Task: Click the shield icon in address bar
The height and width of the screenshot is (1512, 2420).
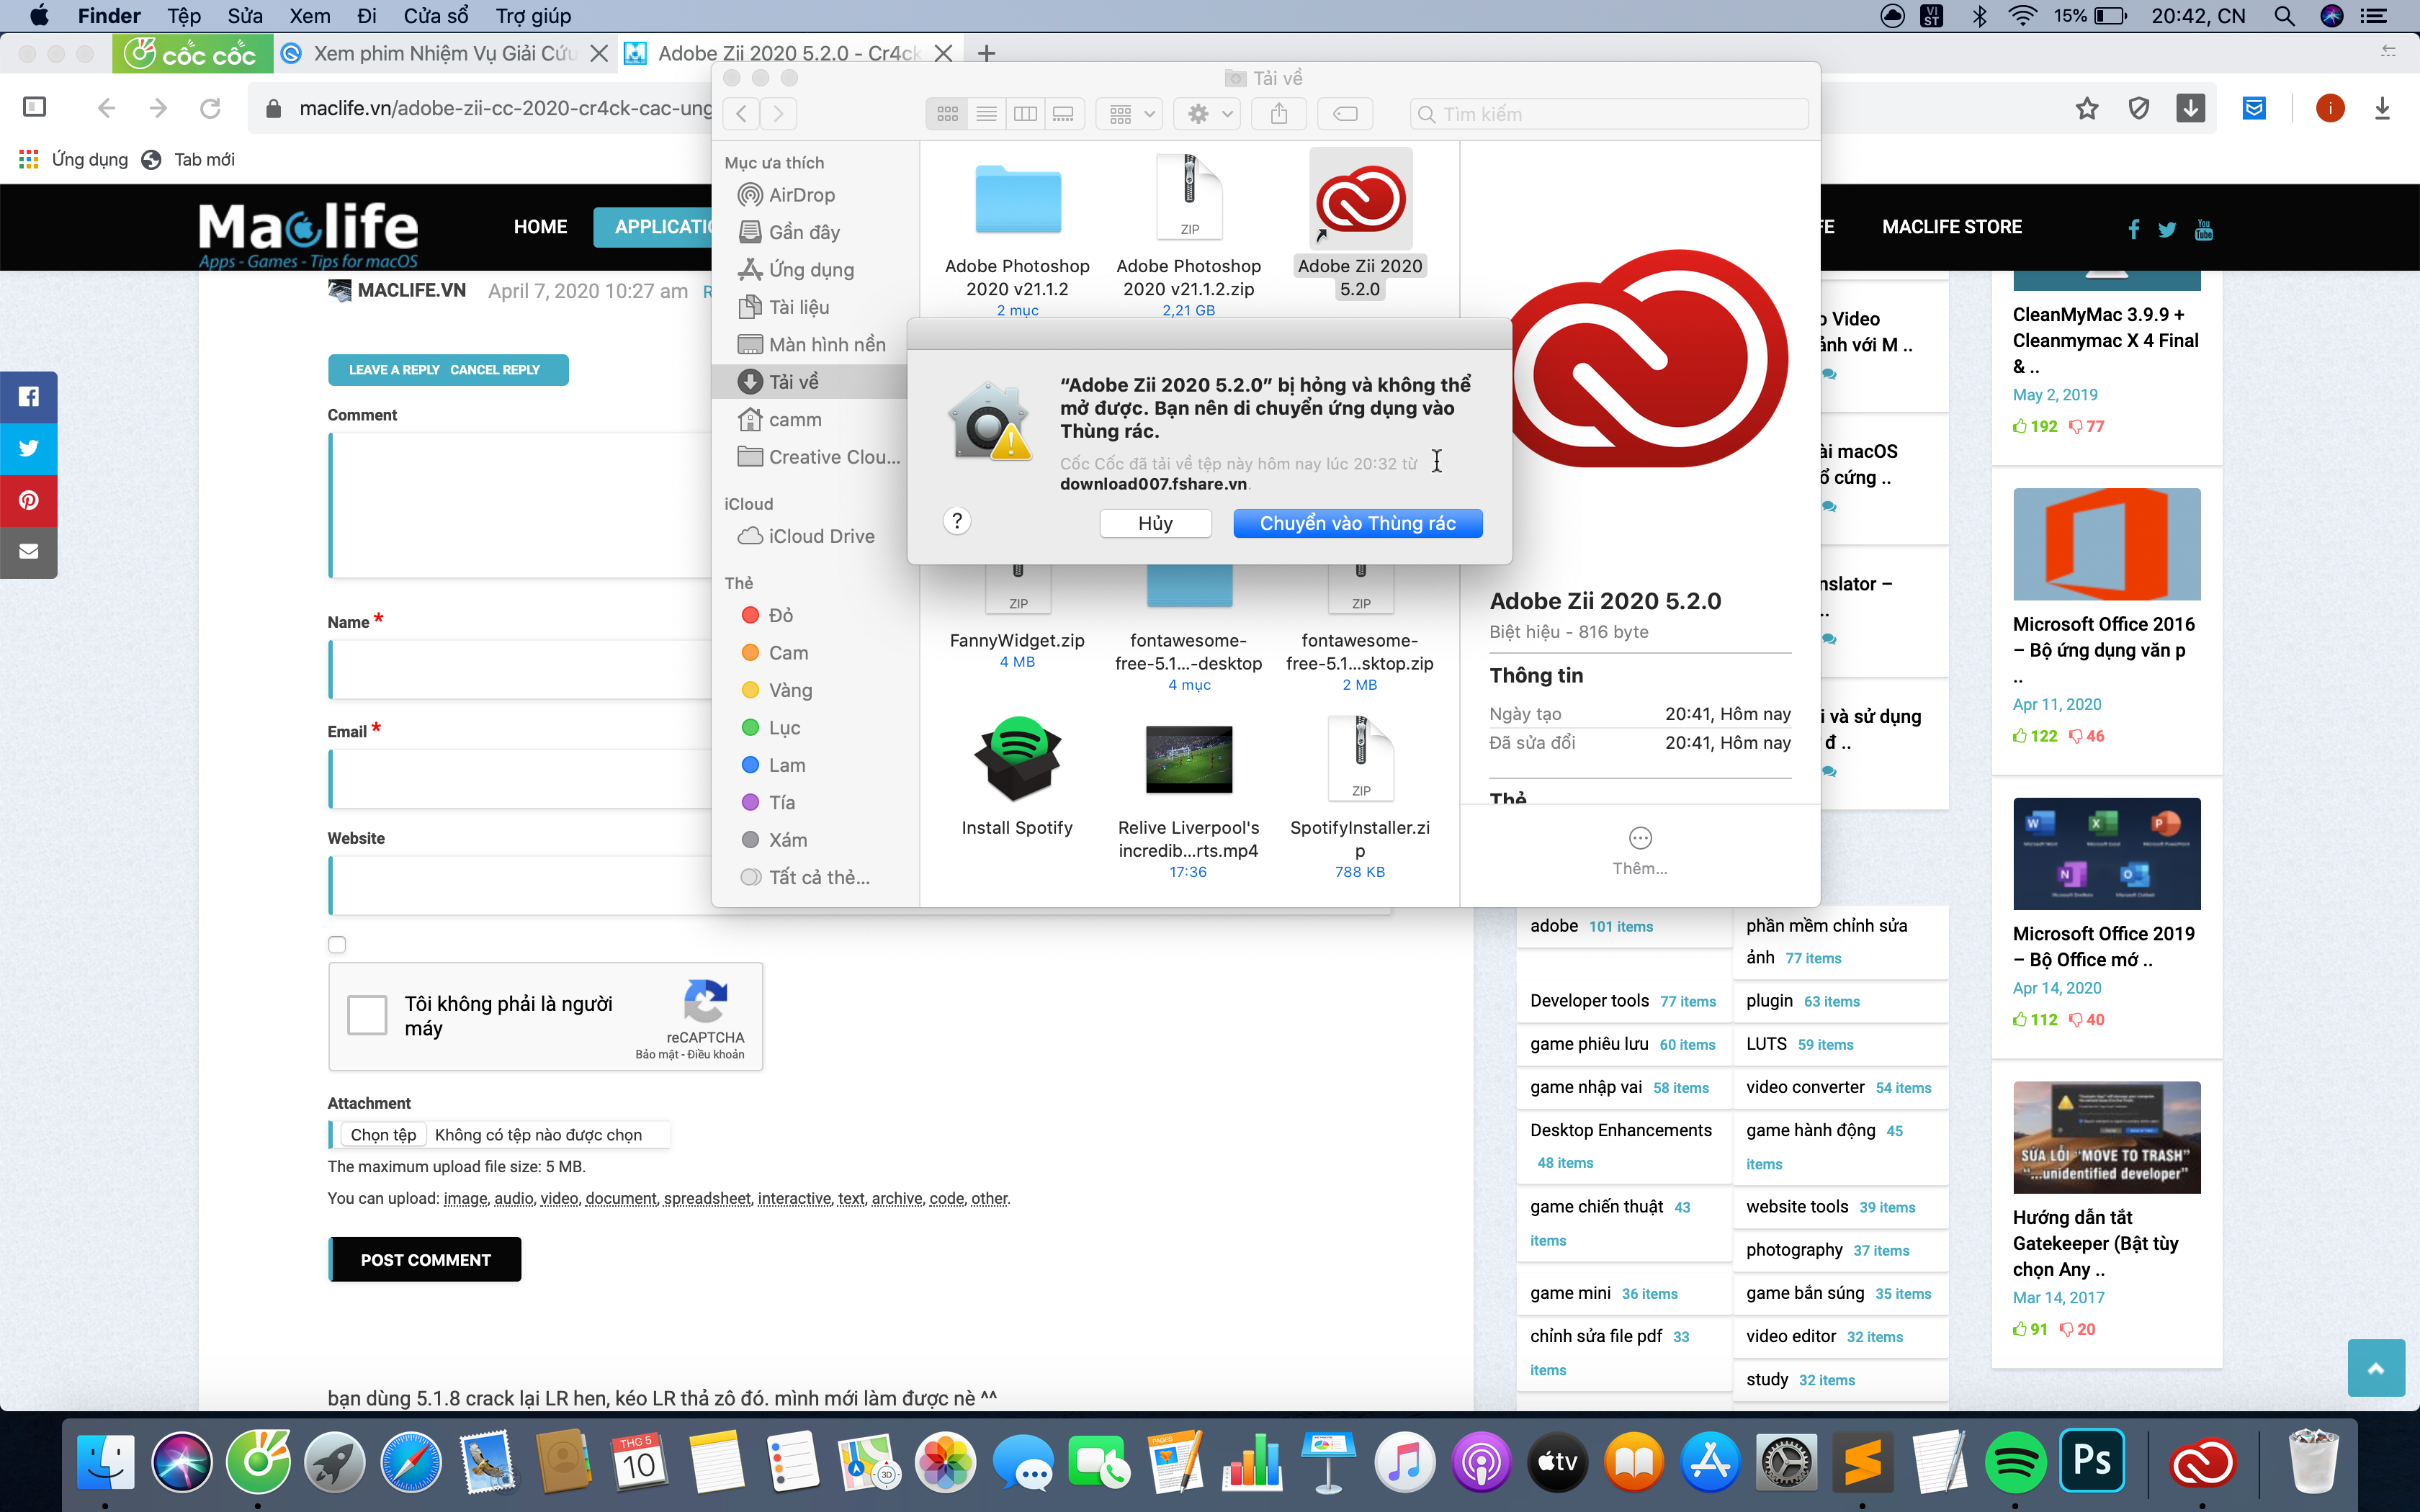Action: tap(2139, 108)
